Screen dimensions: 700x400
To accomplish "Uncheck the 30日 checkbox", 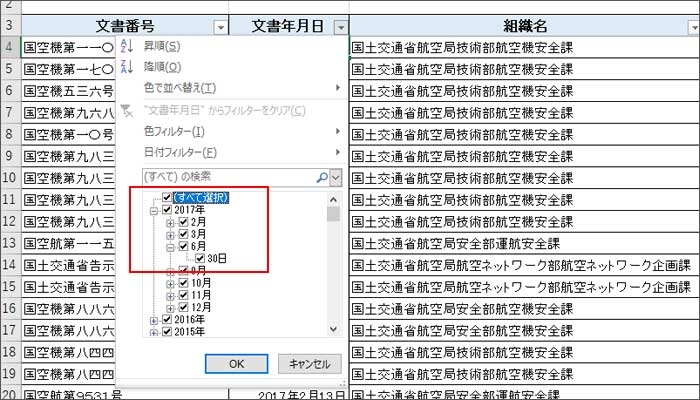I will click(201, 258).
